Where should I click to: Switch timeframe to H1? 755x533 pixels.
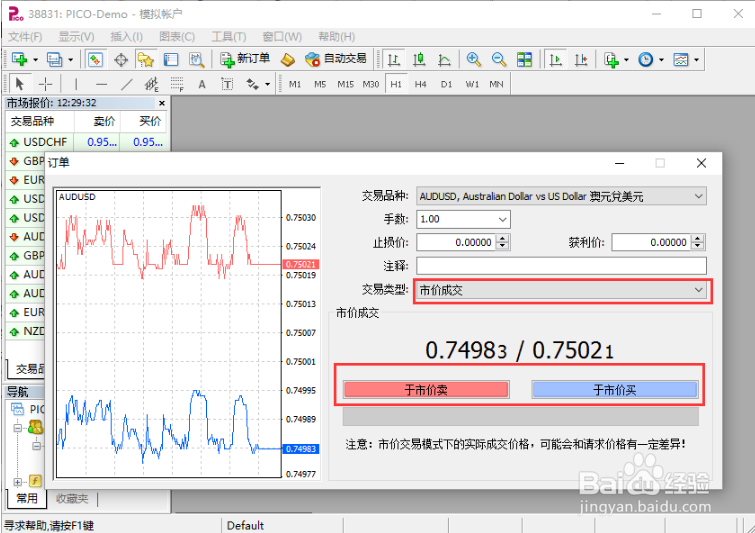pyautogui.click(x=396, y=84)
